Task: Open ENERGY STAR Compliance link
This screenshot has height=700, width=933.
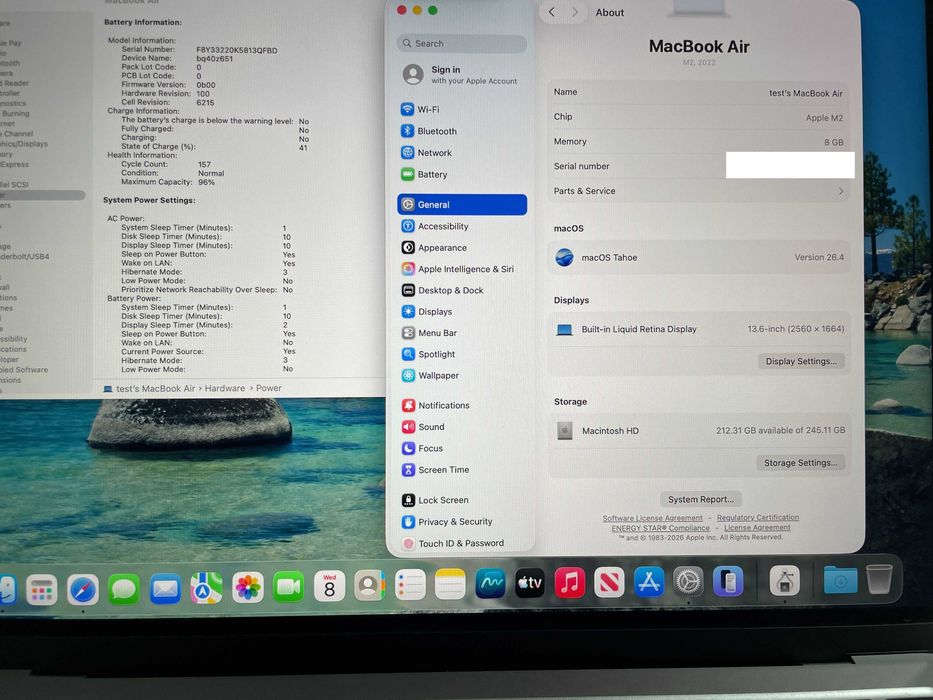Action: click(660, 528)
